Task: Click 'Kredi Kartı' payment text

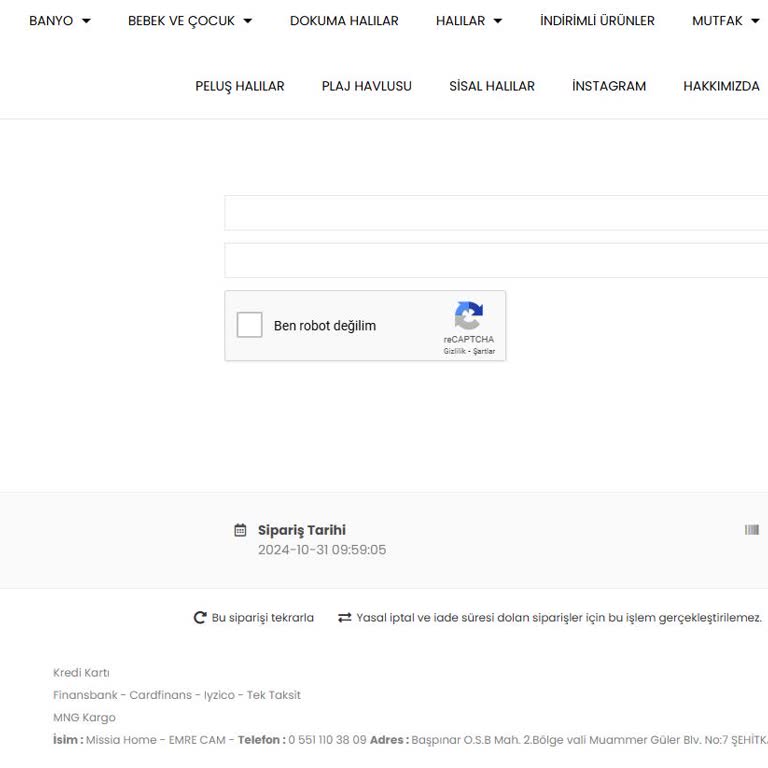Action: [x=81, y=672]
